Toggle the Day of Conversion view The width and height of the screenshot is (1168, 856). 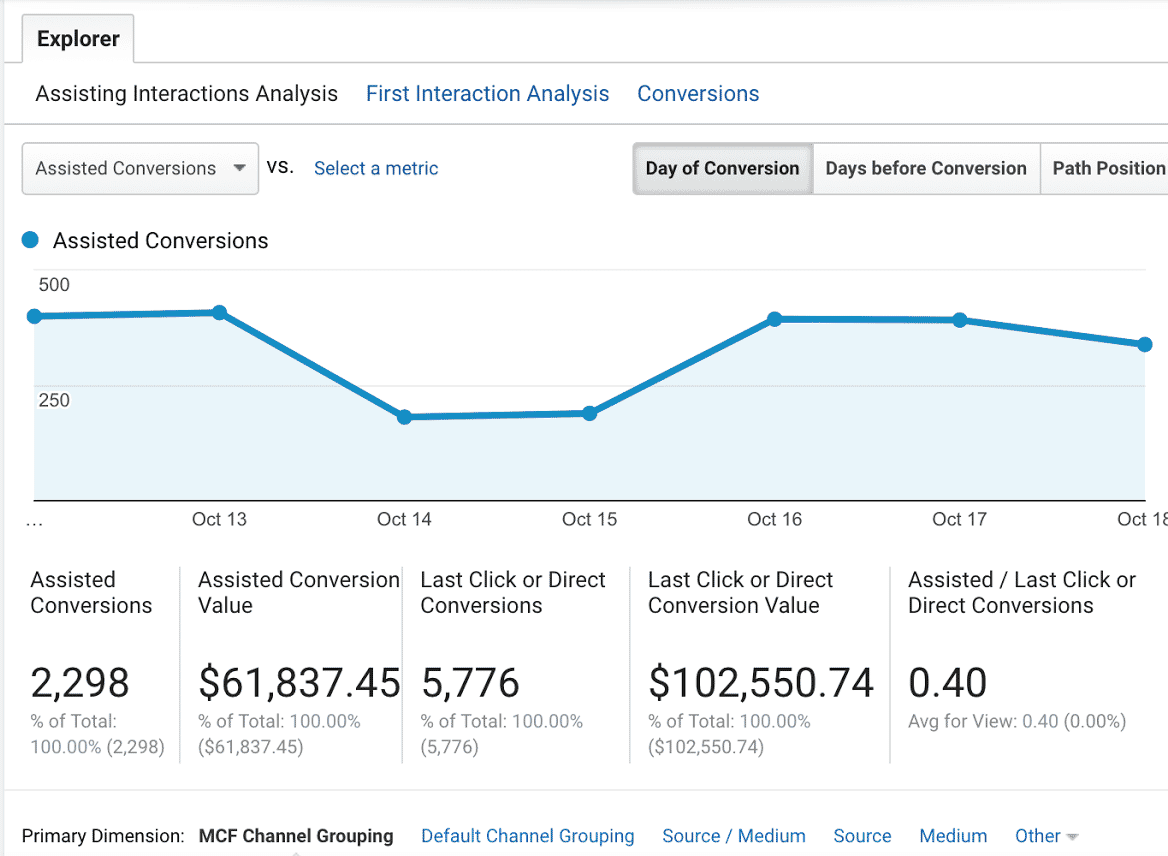[722, 168]
